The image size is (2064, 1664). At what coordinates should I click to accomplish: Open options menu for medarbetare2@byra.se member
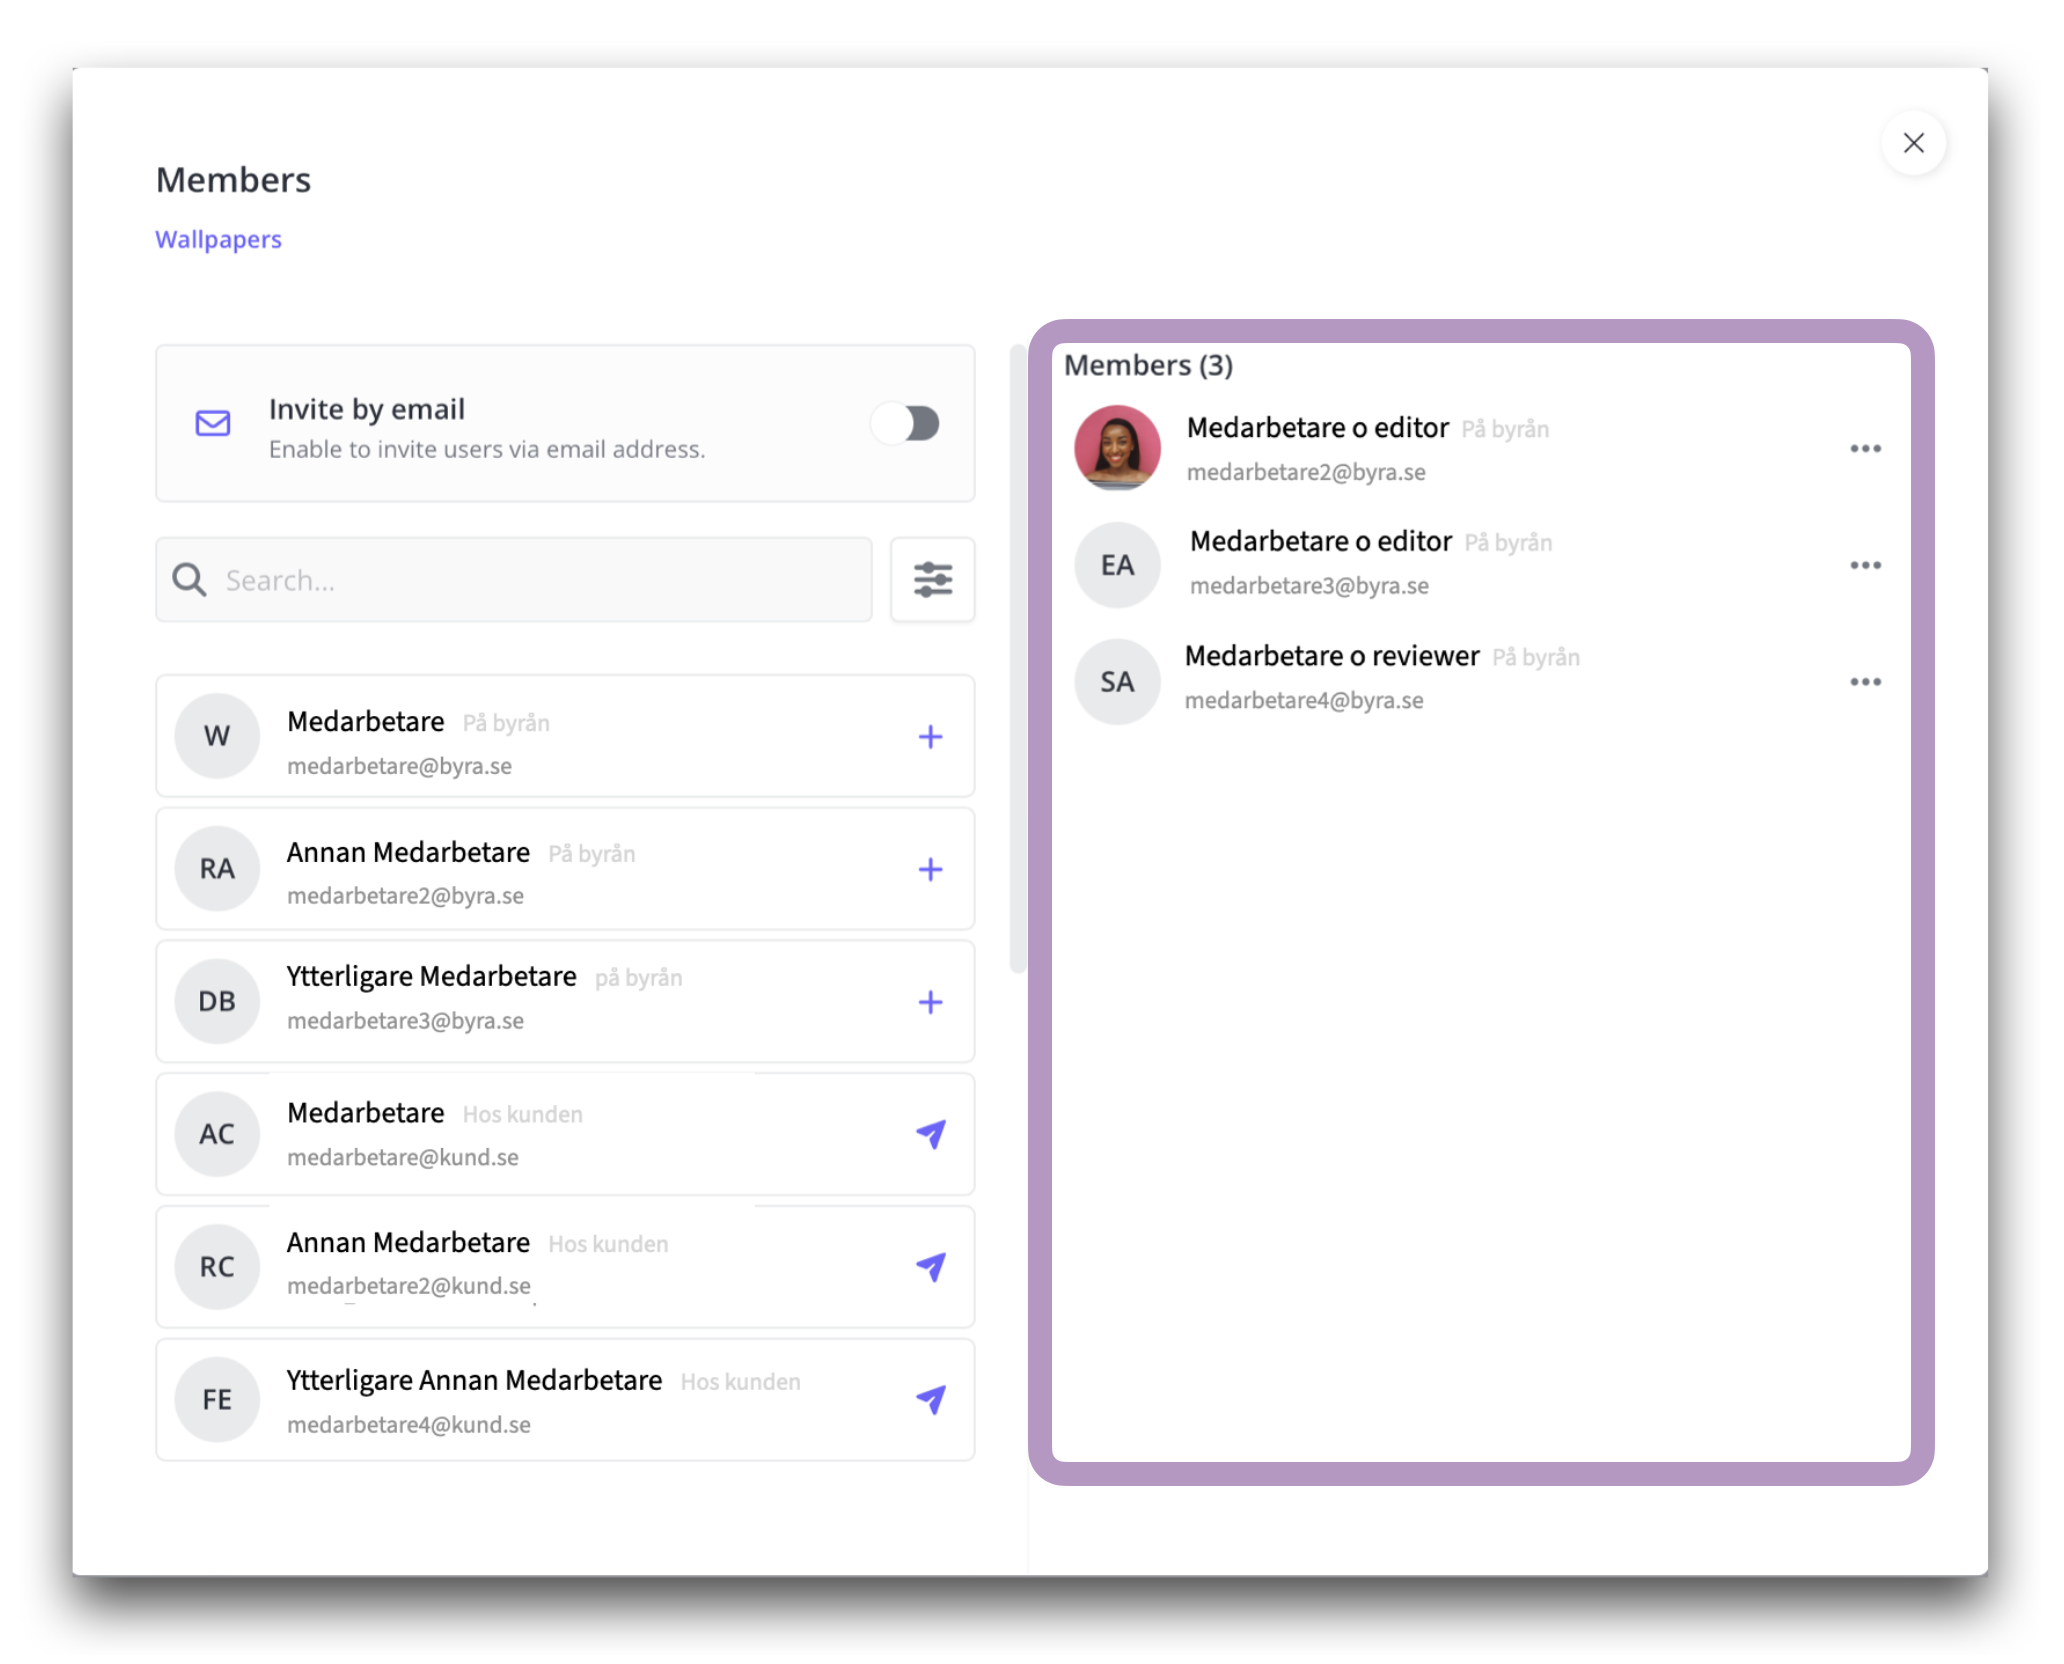1864,449
